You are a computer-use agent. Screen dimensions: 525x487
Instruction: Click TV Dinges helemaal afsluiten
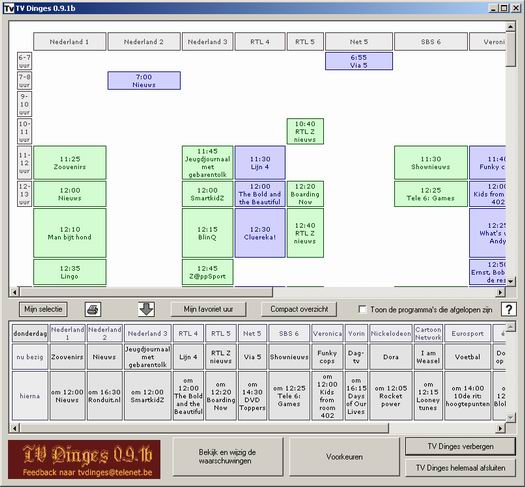pos(460,468)
